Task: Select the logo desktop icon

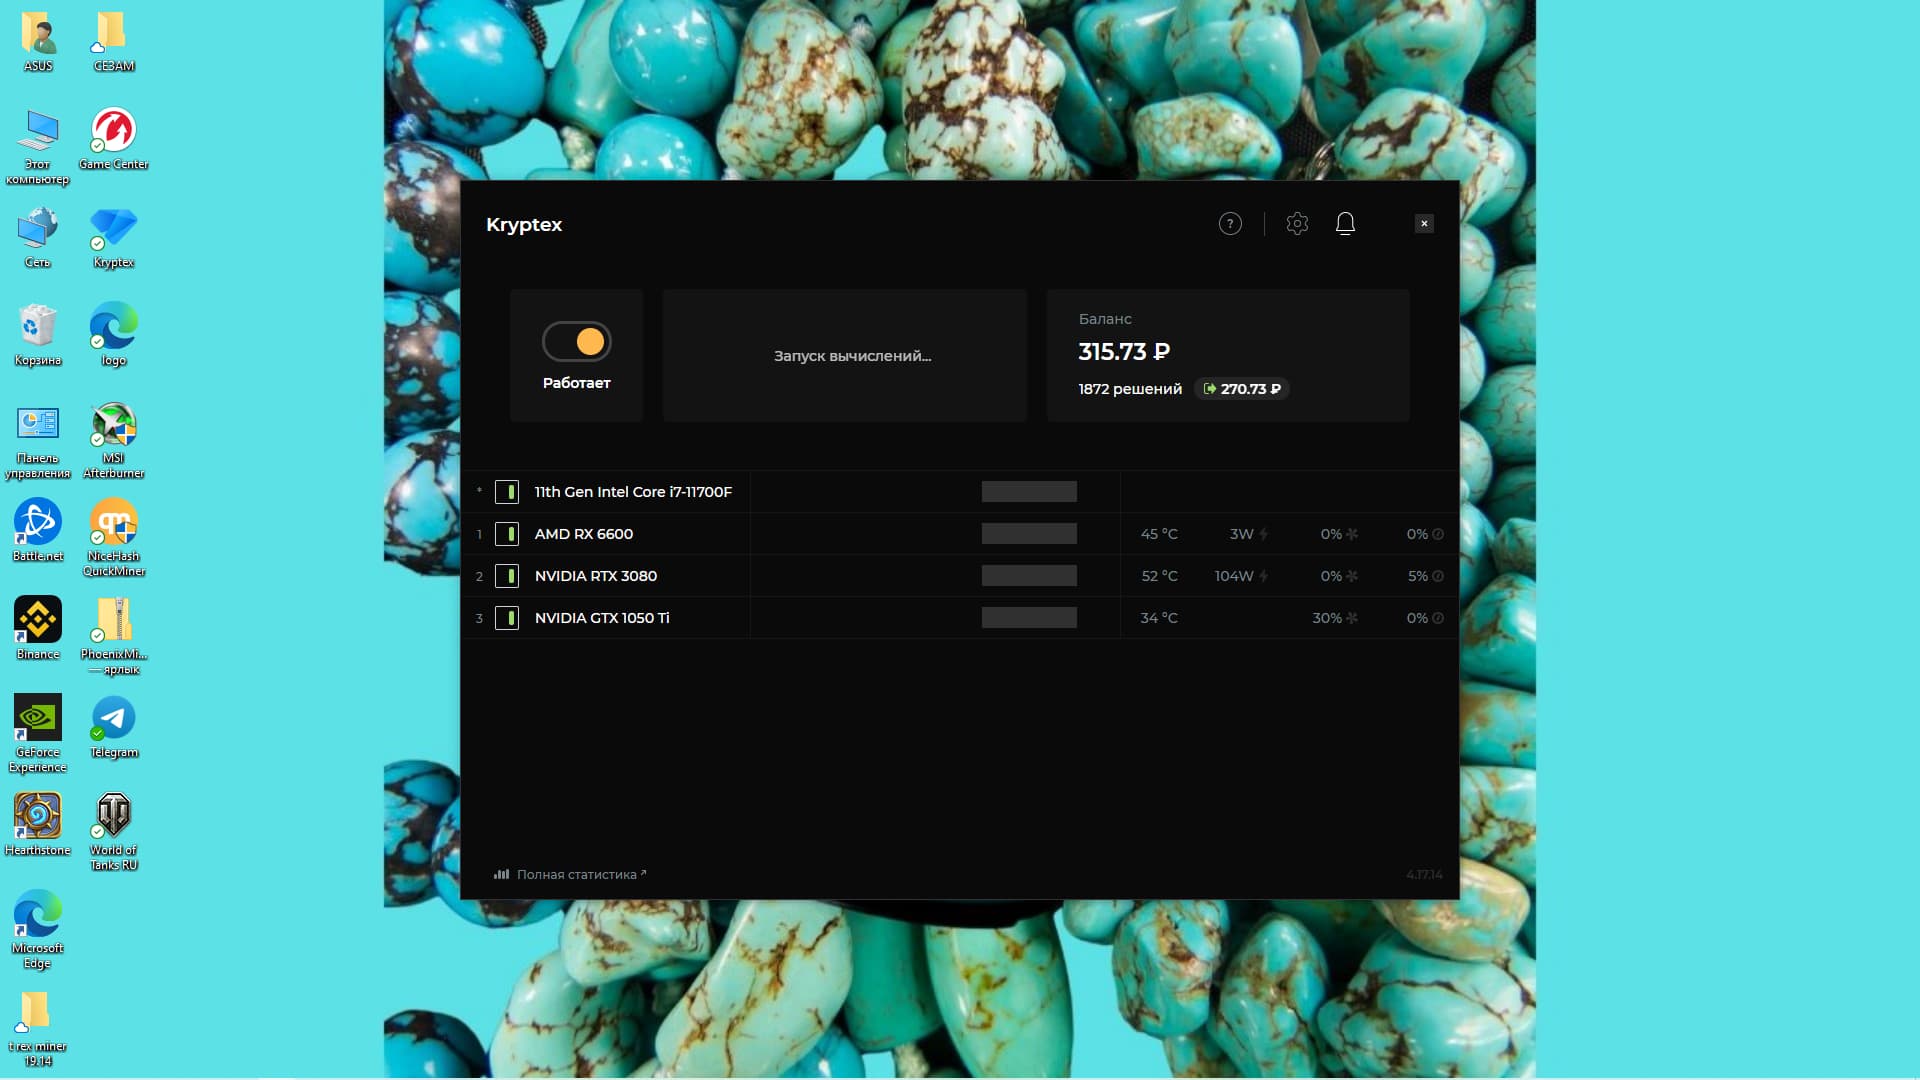Action: pyautogui.click(x=114, y=335)
